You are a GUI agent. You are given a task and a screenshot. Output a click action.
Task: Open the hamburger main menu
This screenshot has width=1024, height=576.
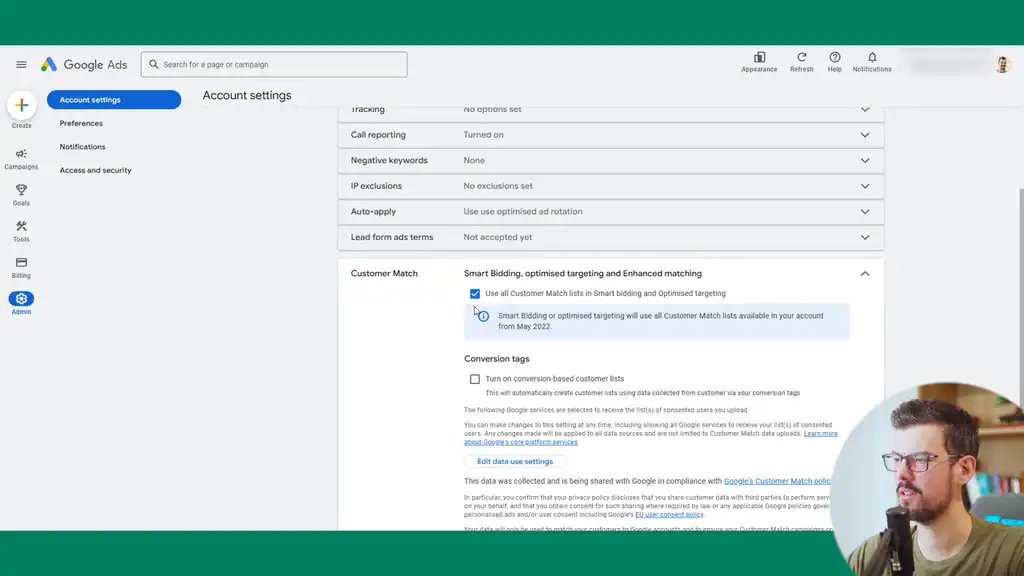pyautogui.click(x=21, y=65)
